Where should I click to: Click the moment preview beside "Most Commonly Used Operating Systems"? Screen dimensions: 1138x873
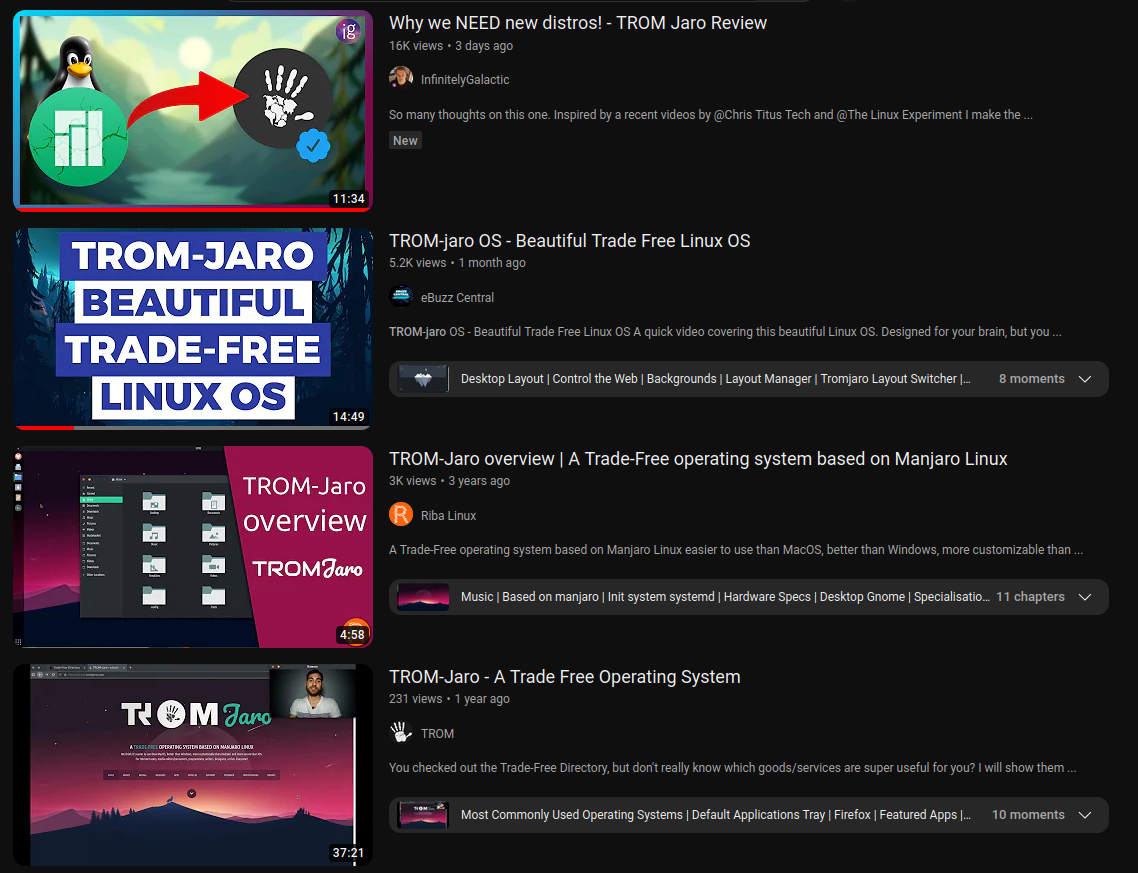coord(423,815)
